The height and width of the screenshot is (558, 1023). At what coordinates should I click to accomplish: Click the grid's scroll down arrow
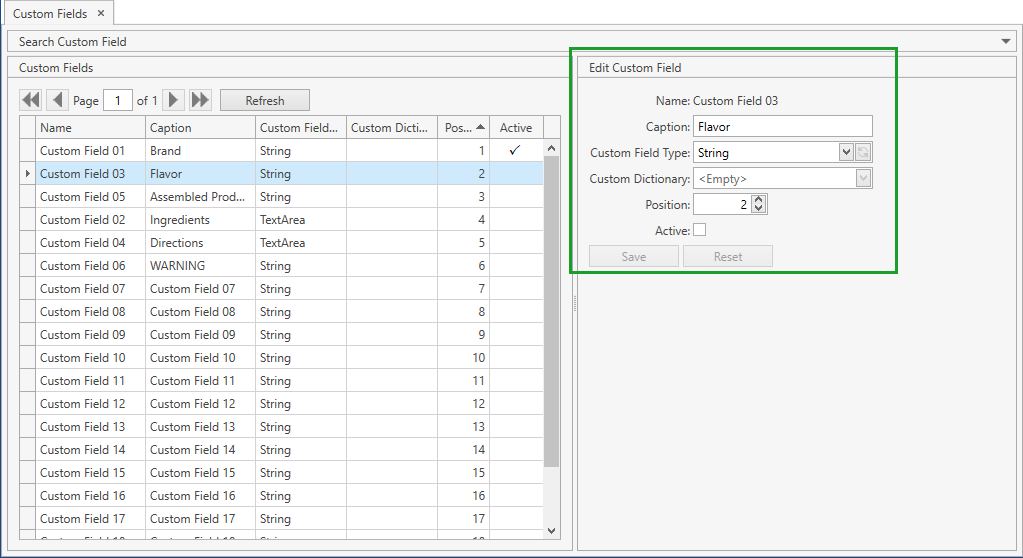click(x=551, y=530)
